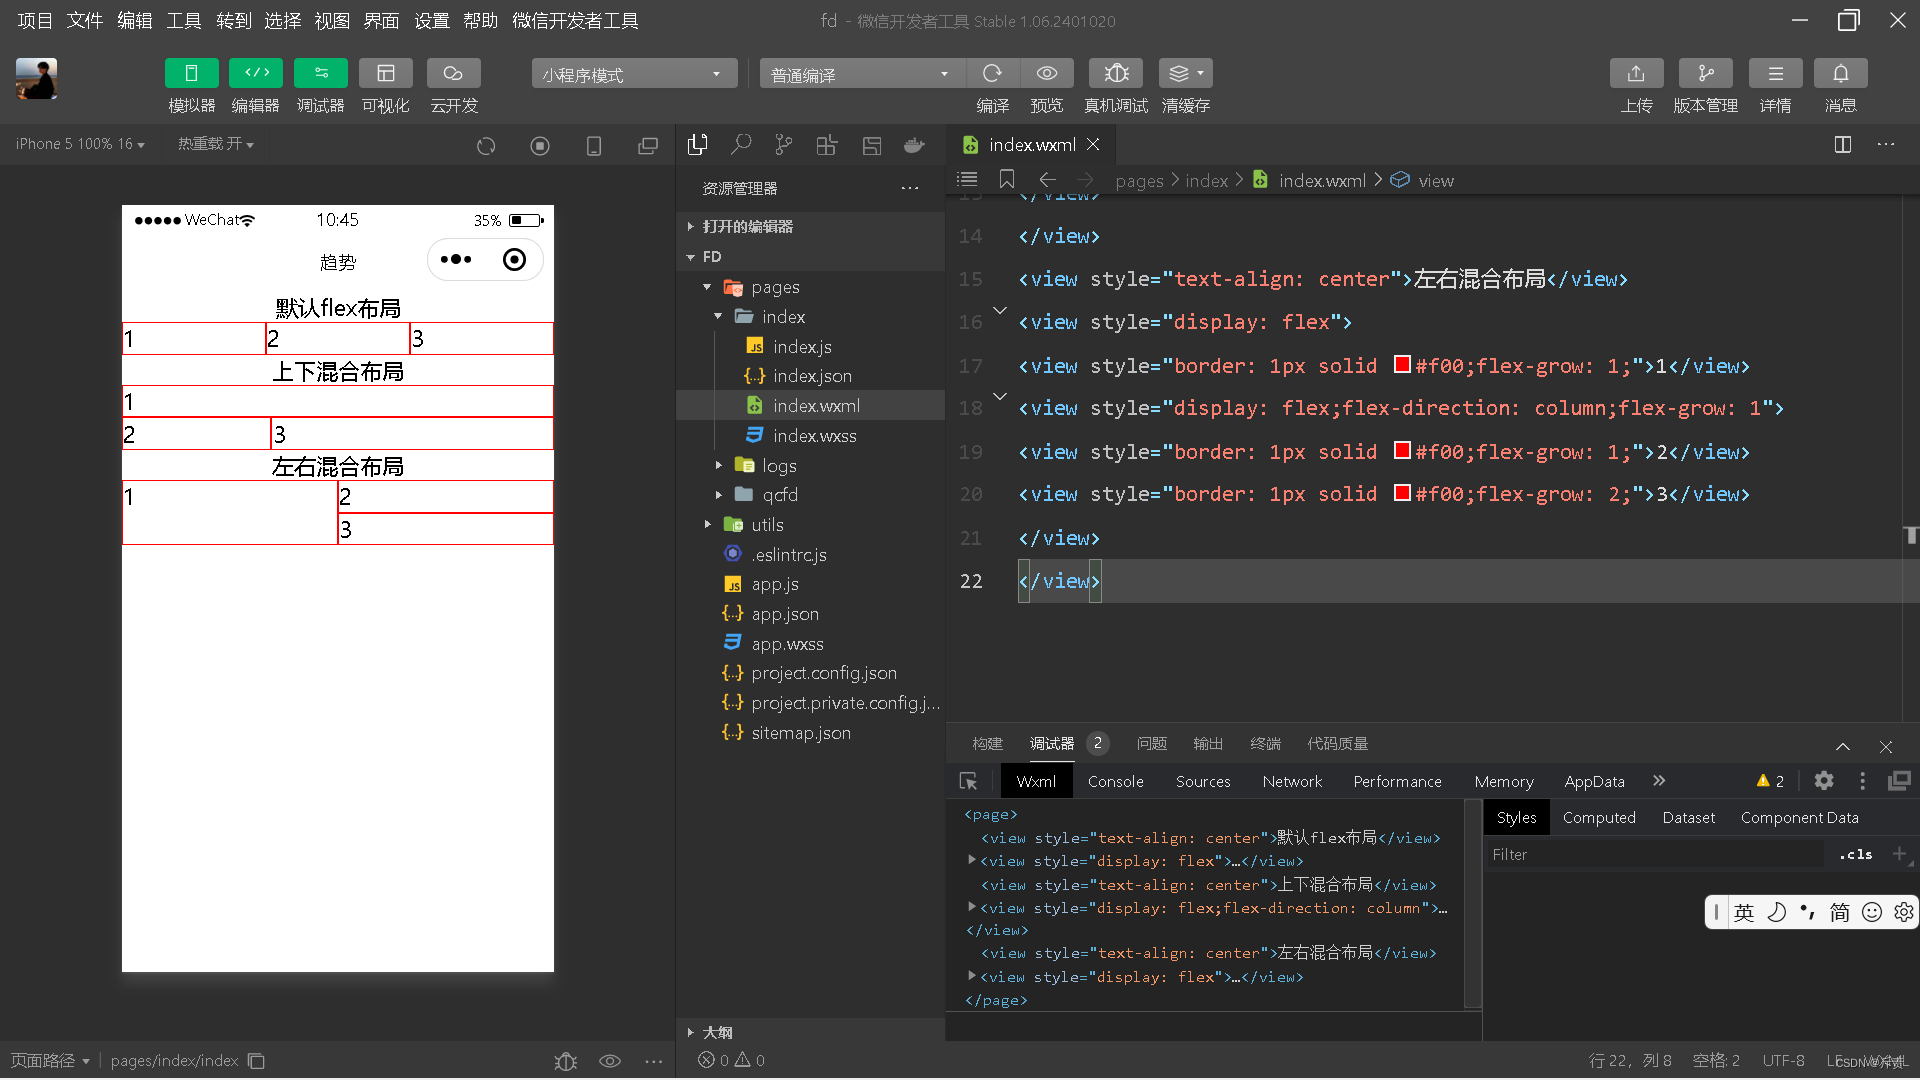Toggle the simulator device frame icon
Image resolution: width=1920 pixels, height=1080 pixels.
[x=594, y=146]
